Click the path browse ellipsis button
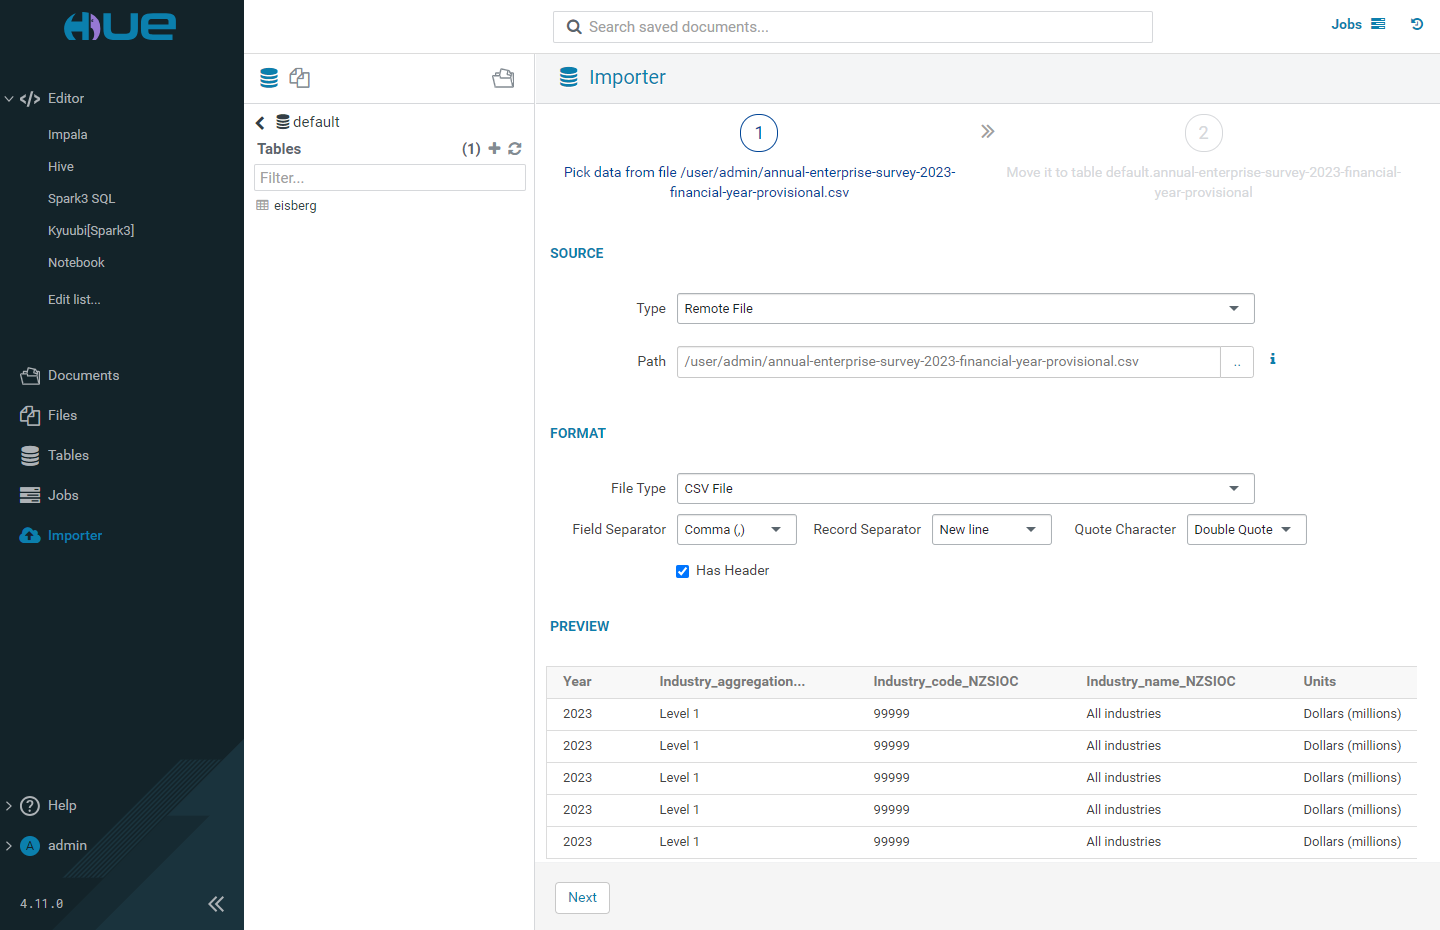The height and width of the screenshot is (930, 1440). pos(1237,362)
